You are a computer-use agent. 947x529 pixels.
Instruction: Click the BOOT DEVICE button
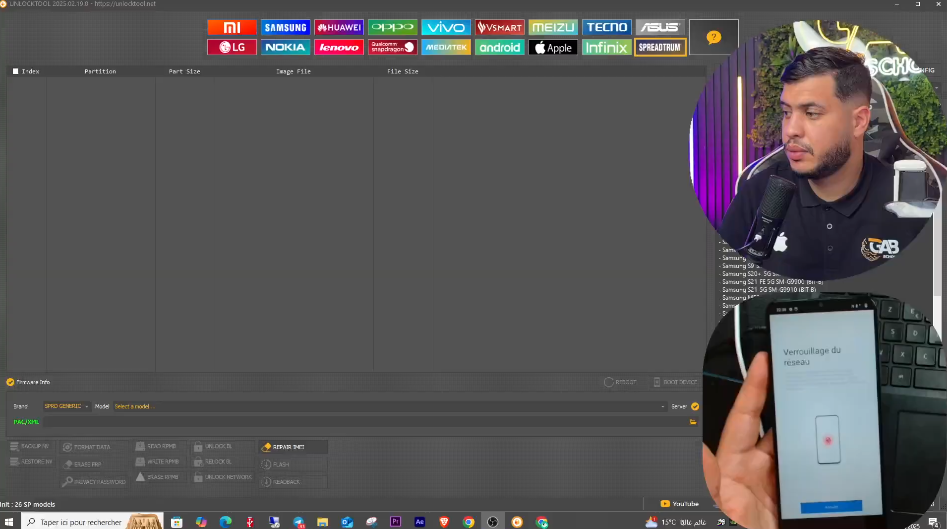(675, 382)
